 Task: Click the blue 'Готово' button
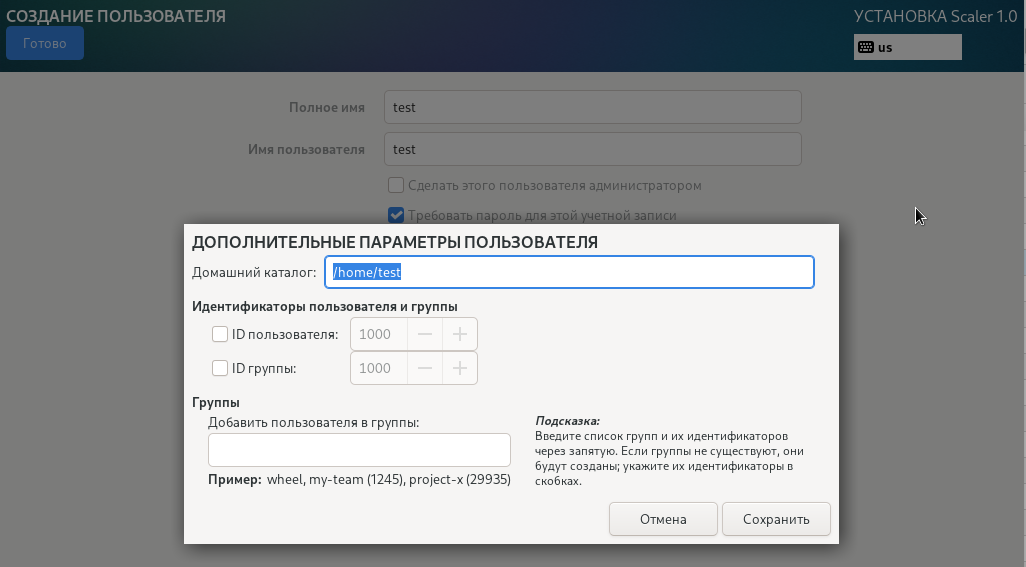(45, 44)
